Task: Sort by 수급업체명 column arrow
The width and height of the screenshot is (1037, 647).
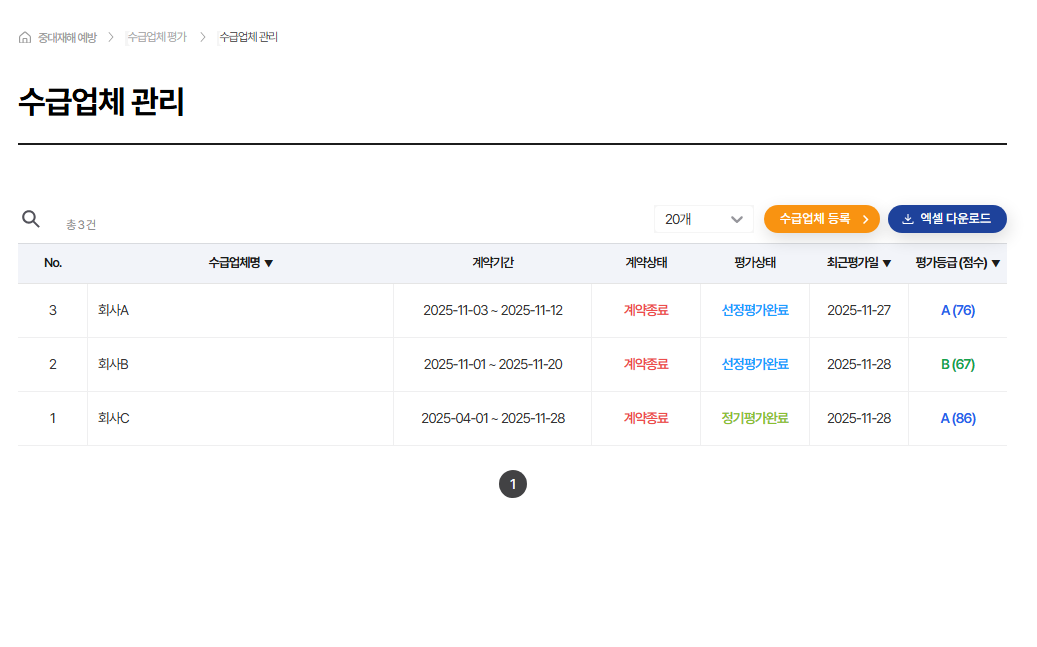Action: coord(269,264)
